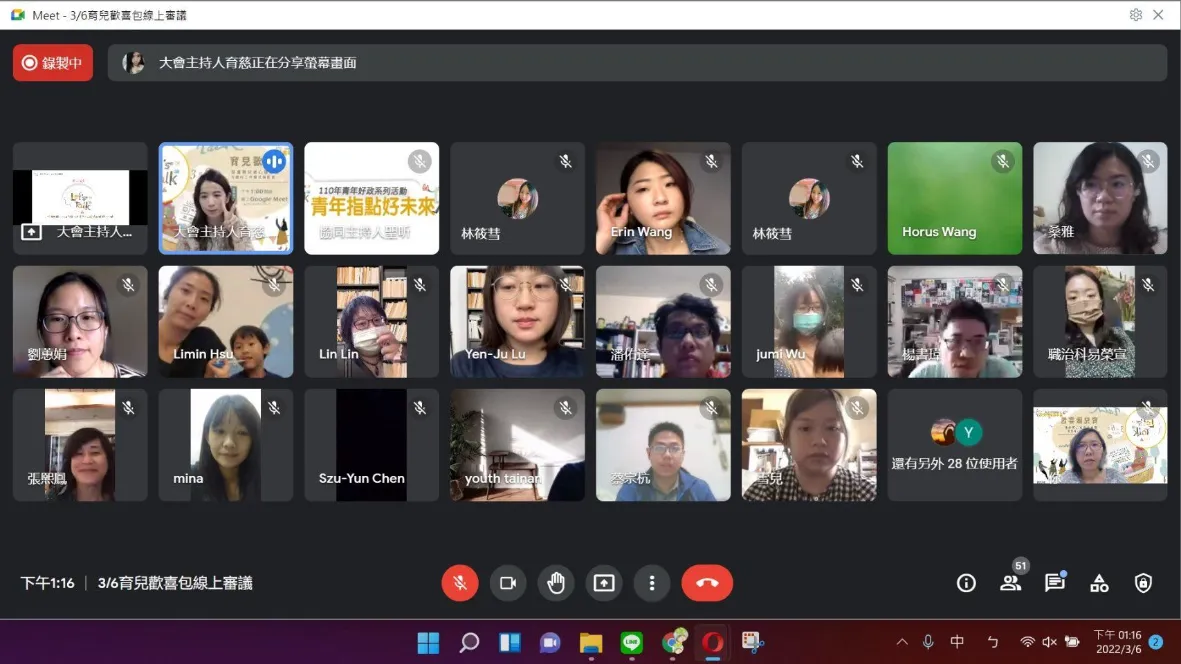Click the red 錄製中 recording indicator
Viewport: 1181px width, 664px height.
(x=53, y=63)
